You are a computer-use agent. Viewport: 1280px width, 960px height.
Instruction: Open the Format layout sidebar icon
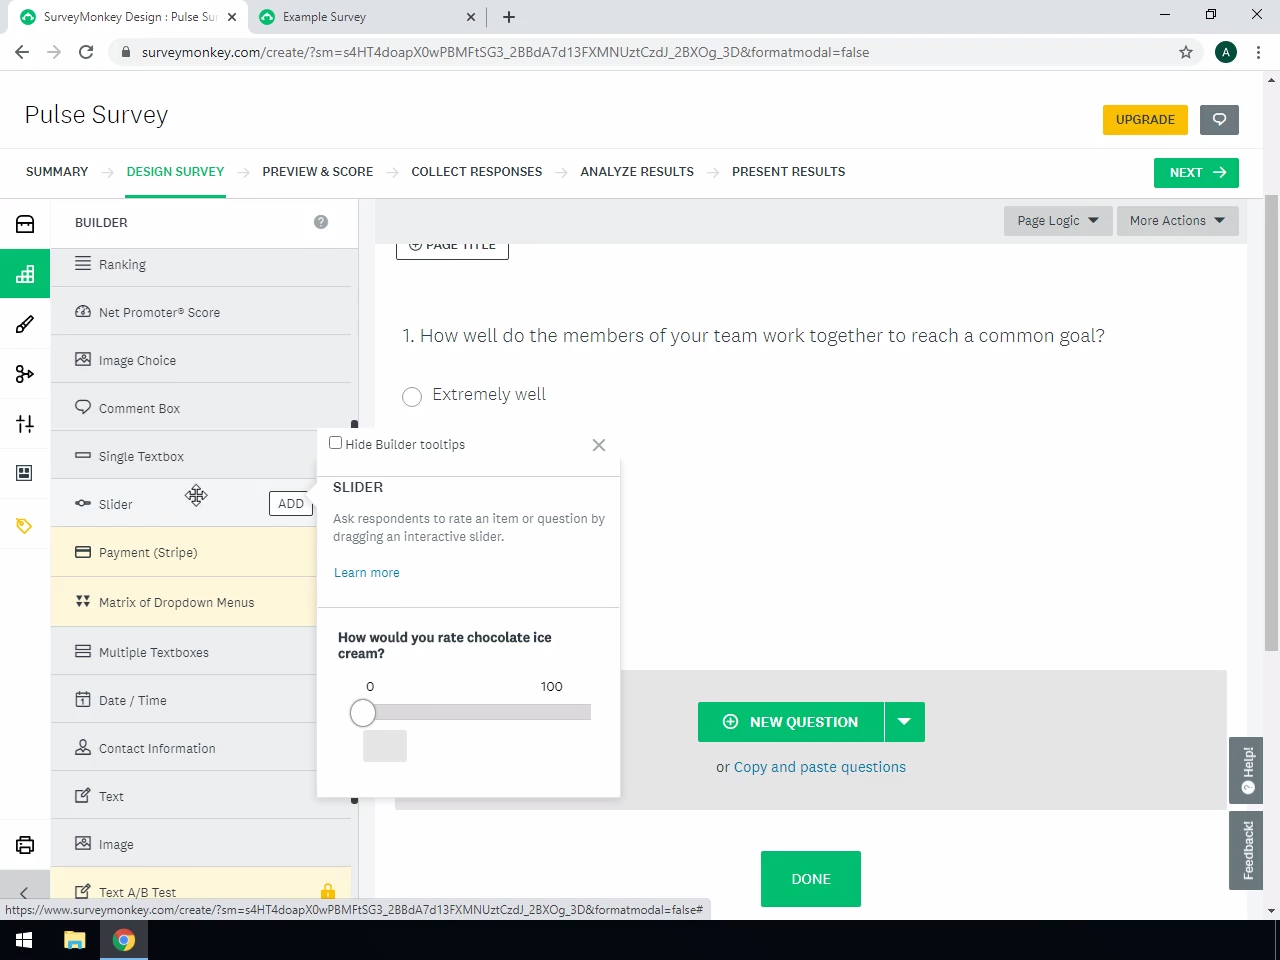(x=25, y=473)
